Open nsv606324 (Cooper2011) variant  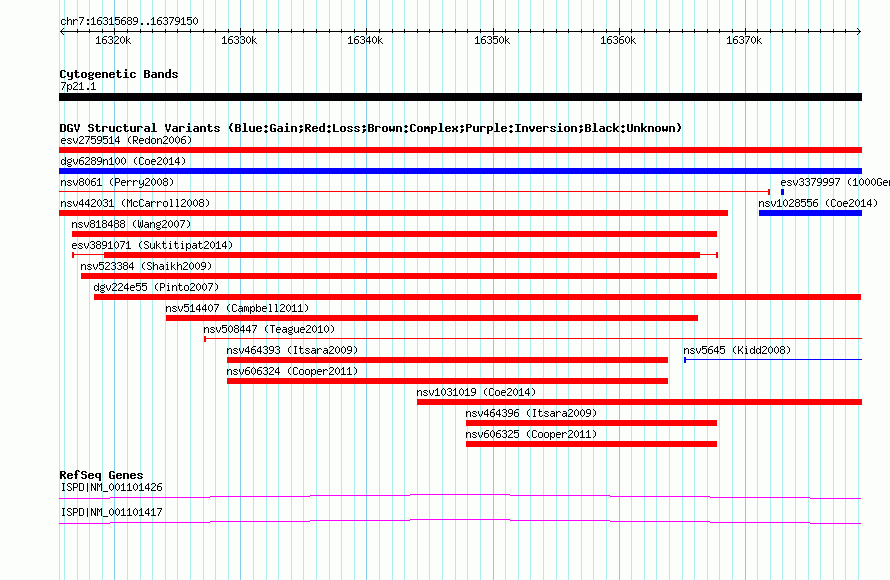(292, 371)
